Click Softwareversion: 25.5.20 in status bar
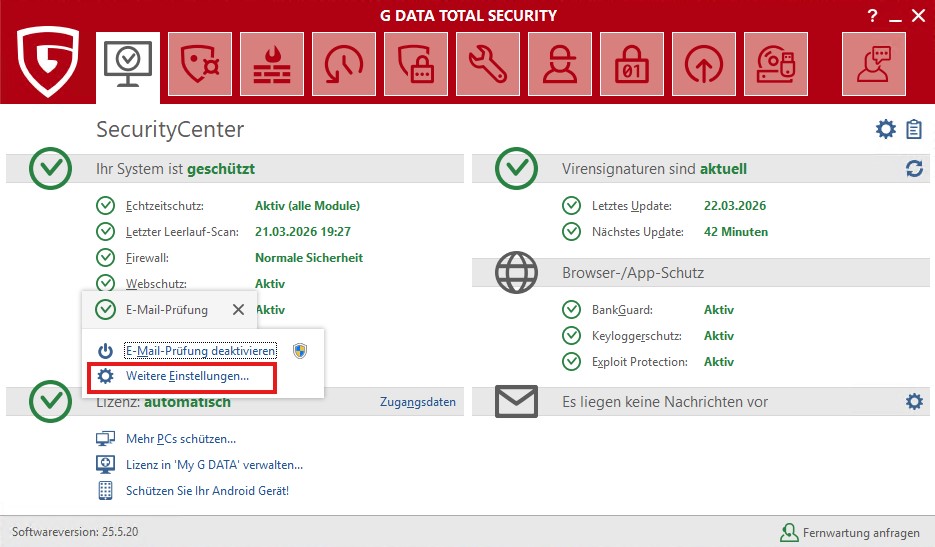Screen dimensions: 935x547 [x=75, y=531]
